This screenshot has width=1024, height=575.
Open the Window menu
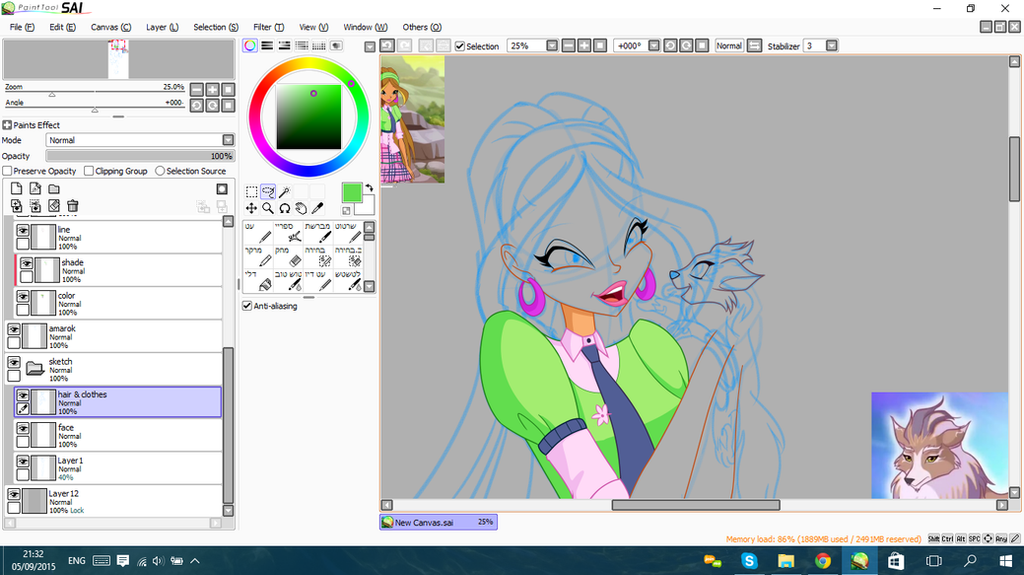(365, 27)
